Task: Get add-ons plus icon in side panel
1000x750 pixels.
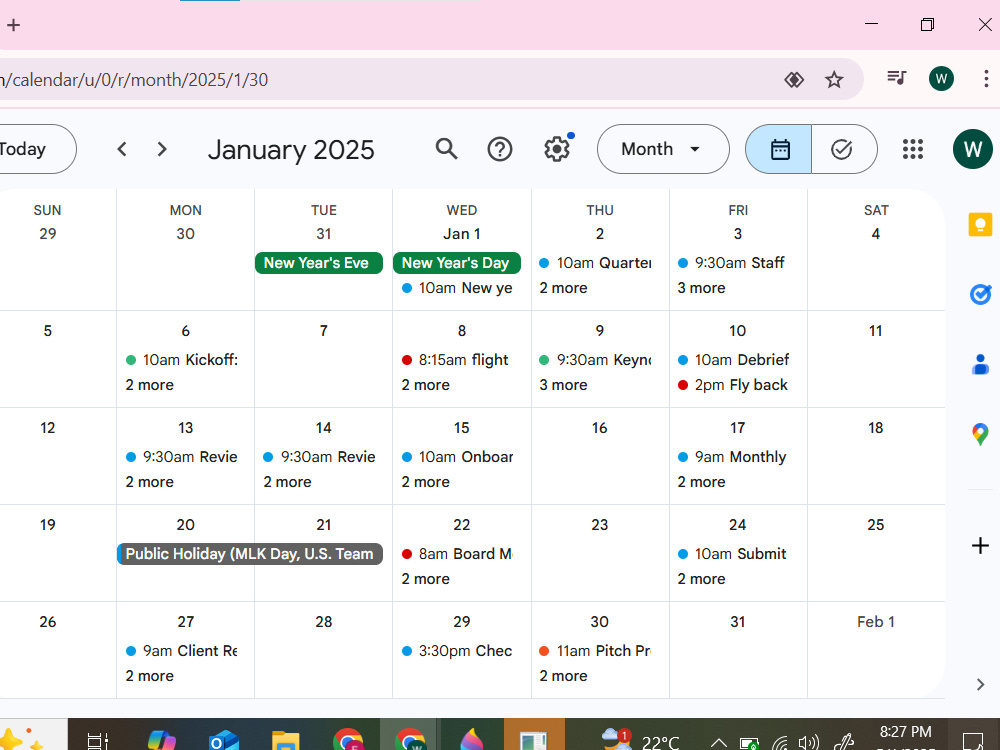Action: 980,546
